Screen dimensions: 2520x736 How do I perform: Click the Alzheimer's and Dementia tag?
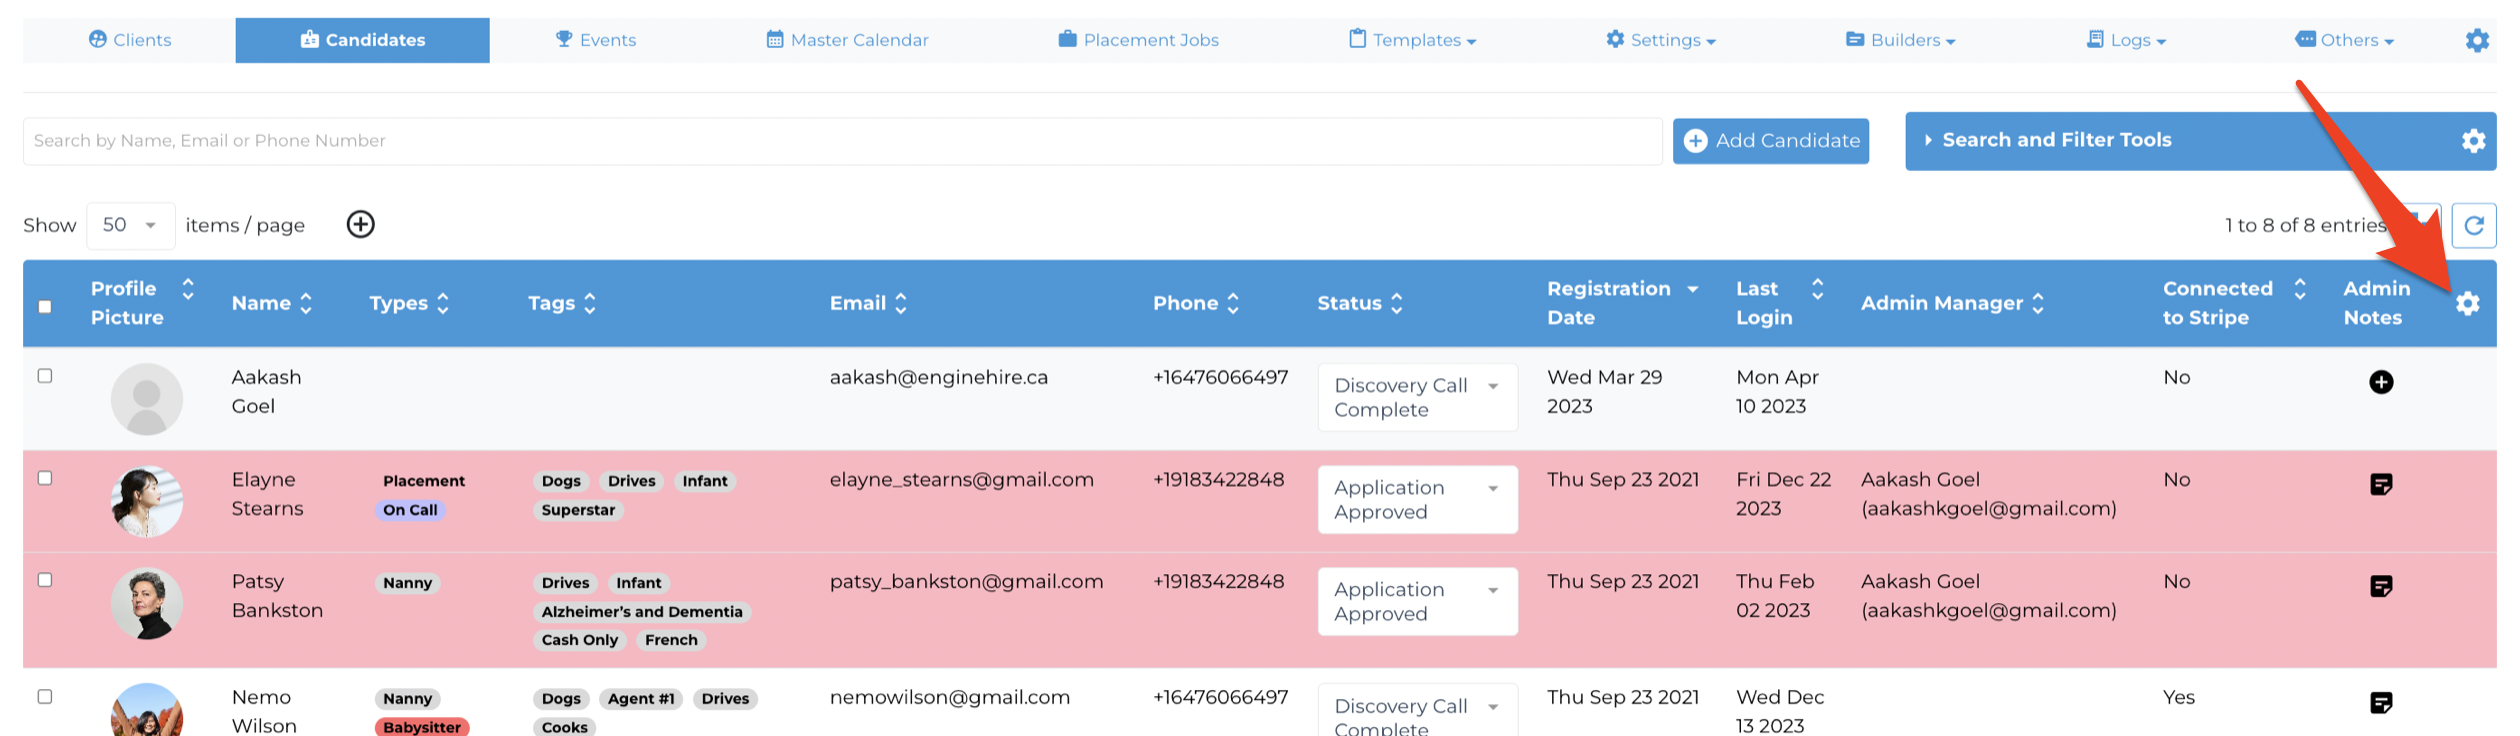click(642, 612)
